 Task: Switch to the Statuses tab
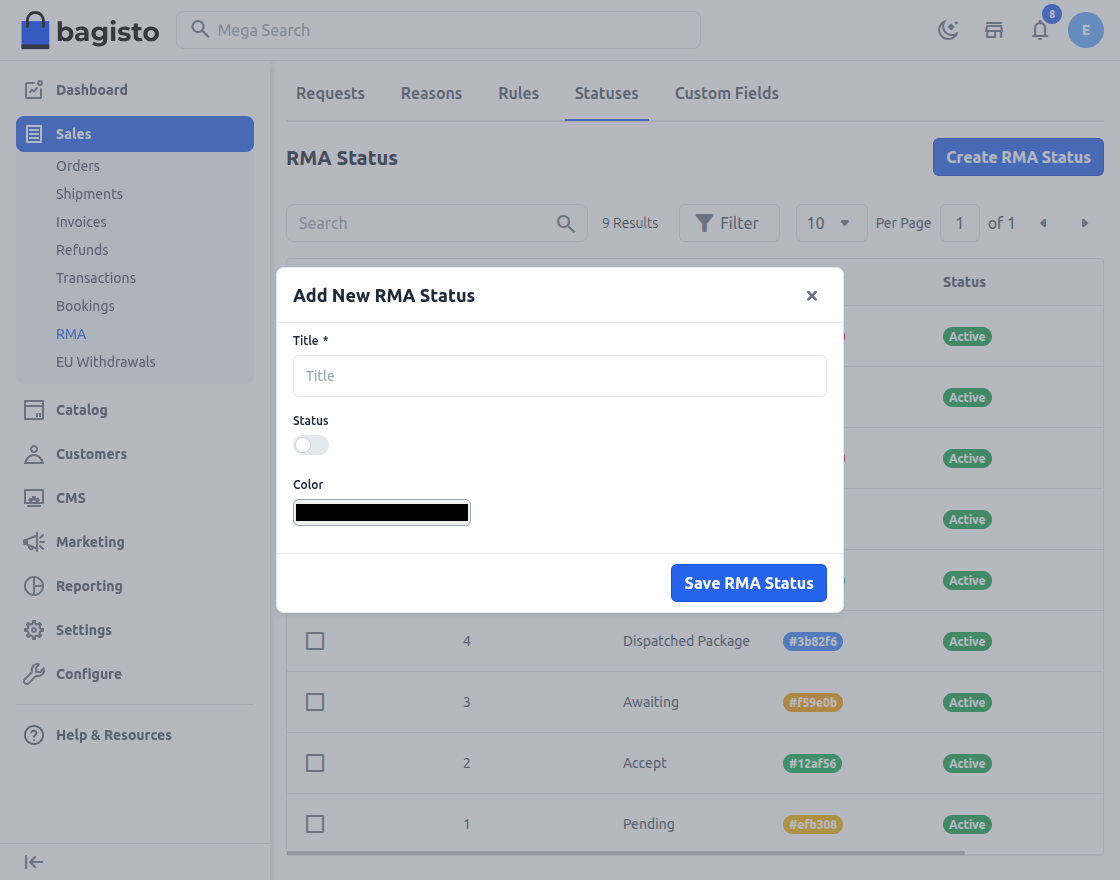coord(606,94)
